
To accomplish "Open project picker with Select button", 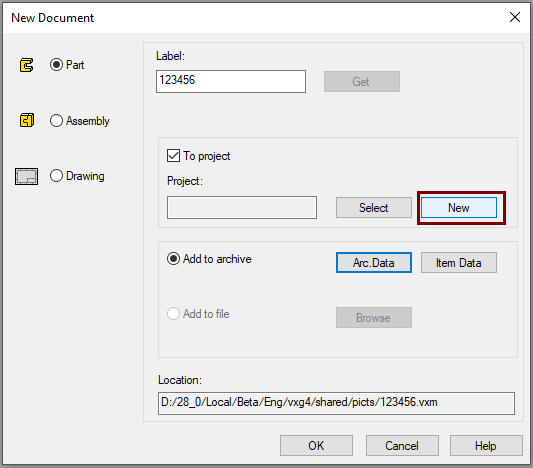I will click(374, 208).
